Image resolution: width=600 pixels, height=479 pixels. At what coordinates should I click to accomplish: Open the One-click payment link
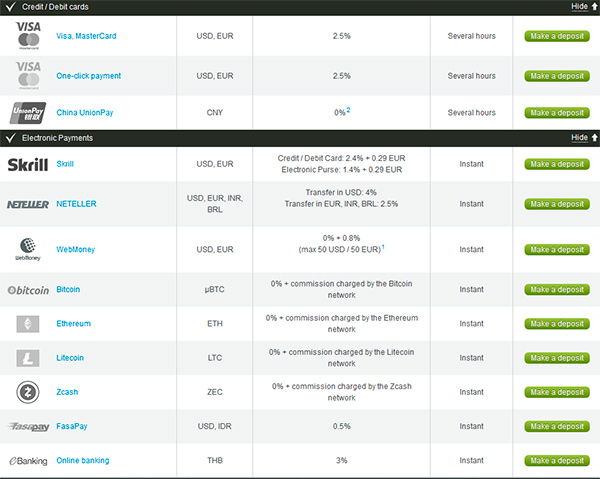pyautogui.click(x=88, y=76)
